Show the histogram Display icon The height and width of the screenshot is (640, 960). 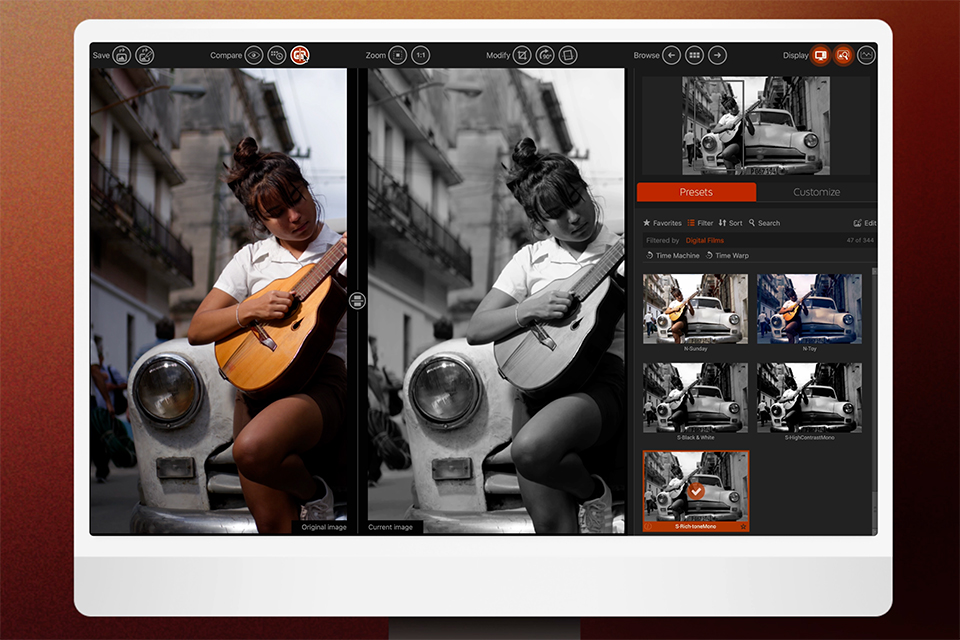pyautogui.click(x=866, y=55)
